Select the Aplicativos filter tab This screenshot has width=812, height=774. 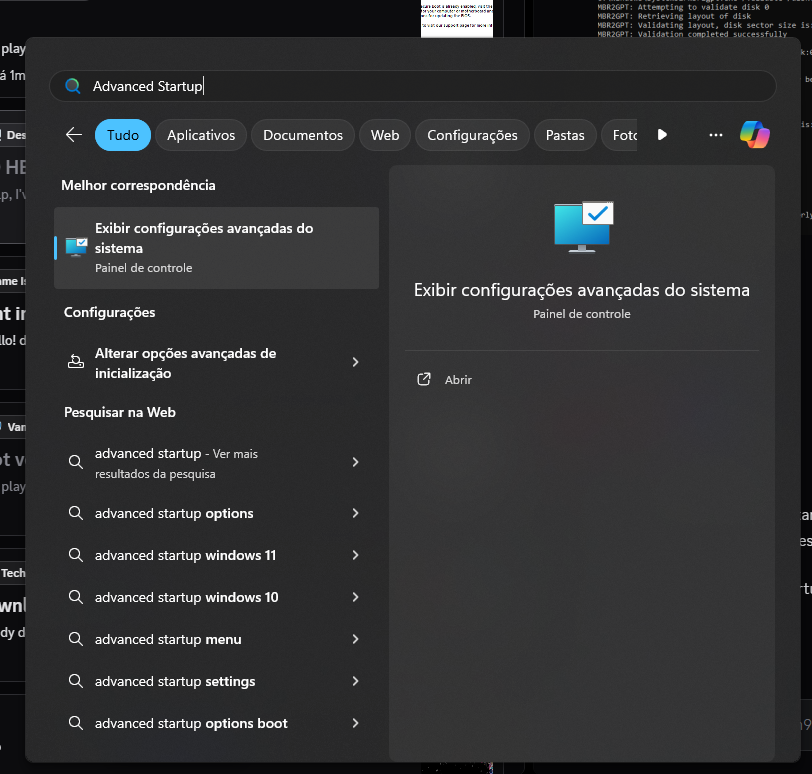(x=201, y=135)
